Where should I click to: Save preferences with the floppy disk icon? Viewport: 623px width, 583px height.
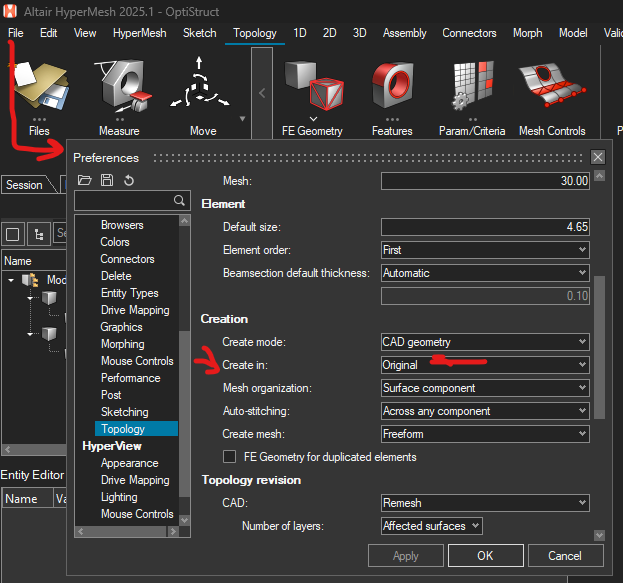tap(106, 180)
